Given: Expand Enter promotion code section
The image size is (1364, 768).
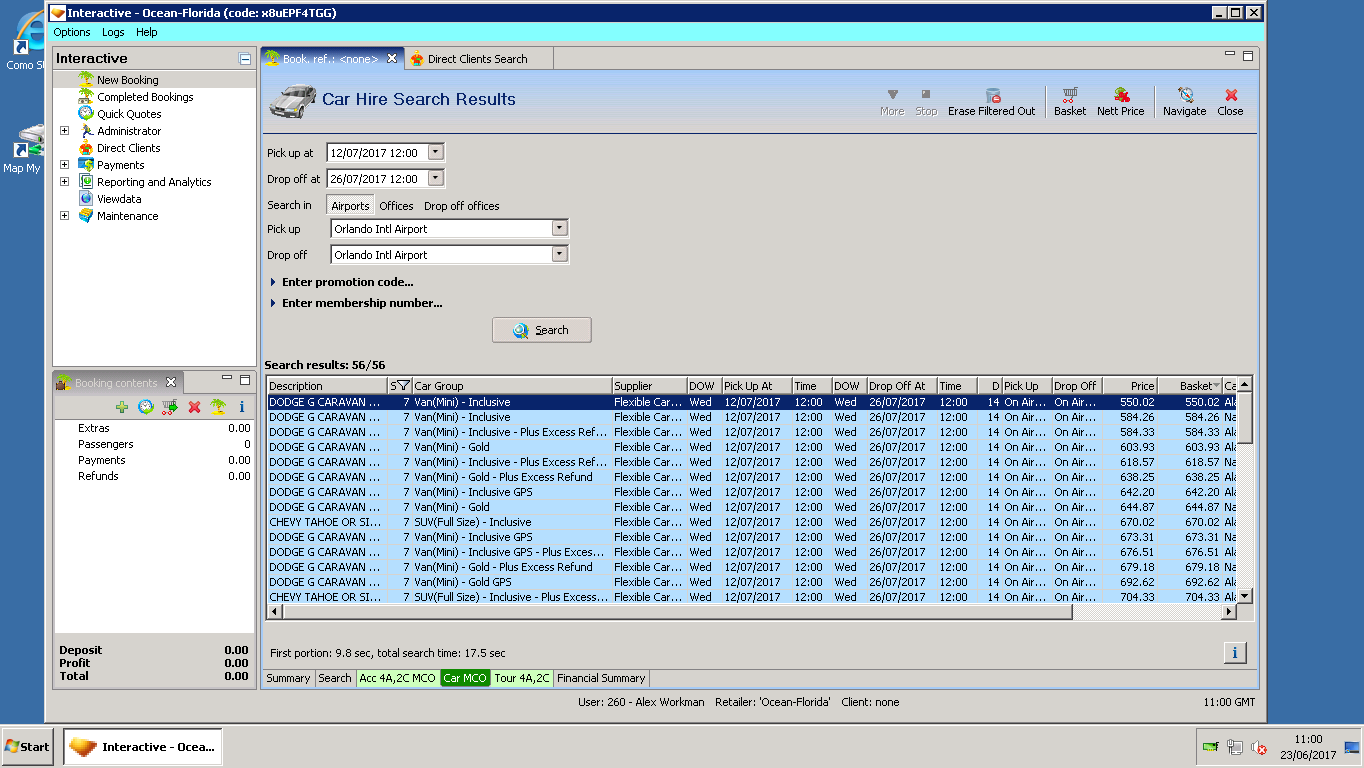Looking at the screenshot, I should coord(346,282).
